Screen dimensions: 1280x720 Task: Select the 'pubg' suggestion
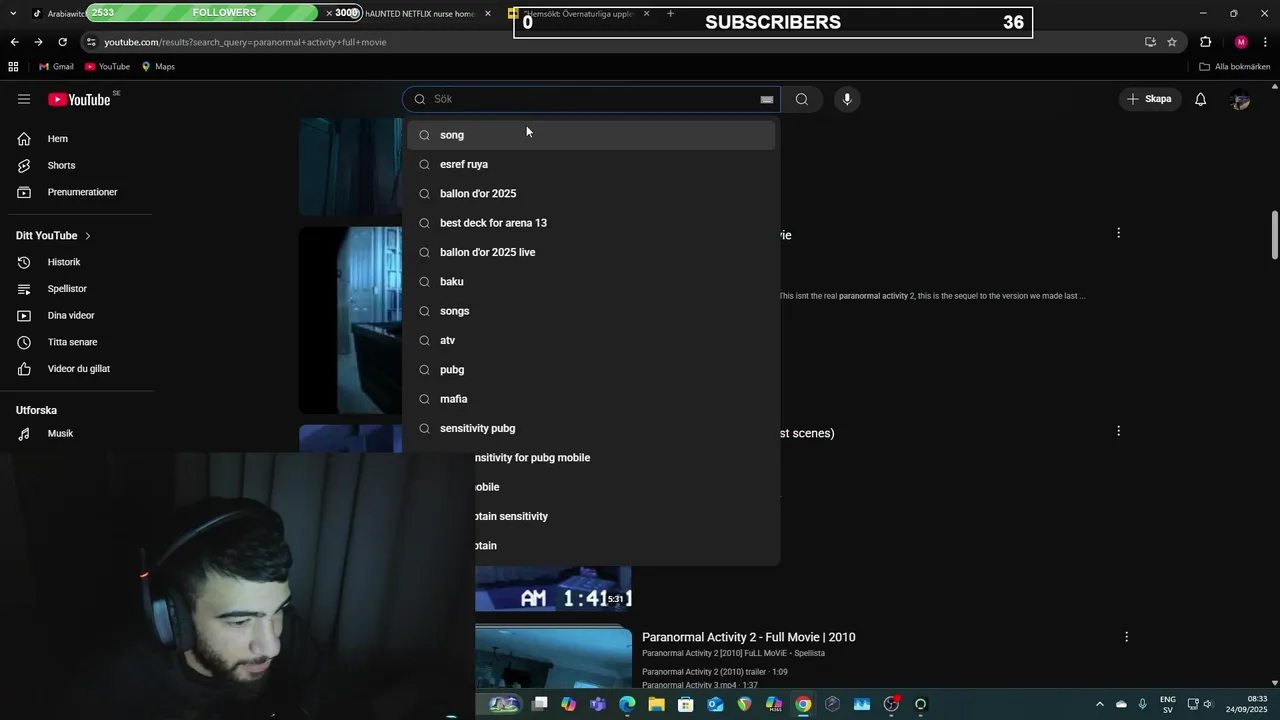coord(591,370)
